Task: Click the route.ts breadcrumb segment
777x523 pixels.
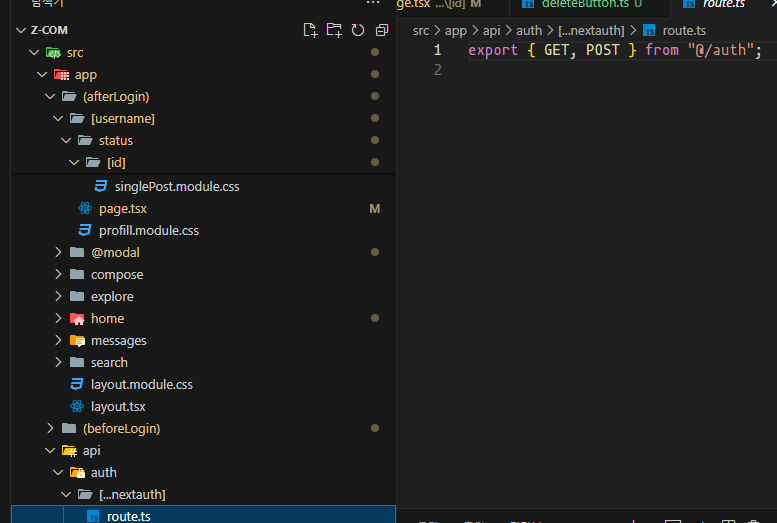Action: [684, 31]
